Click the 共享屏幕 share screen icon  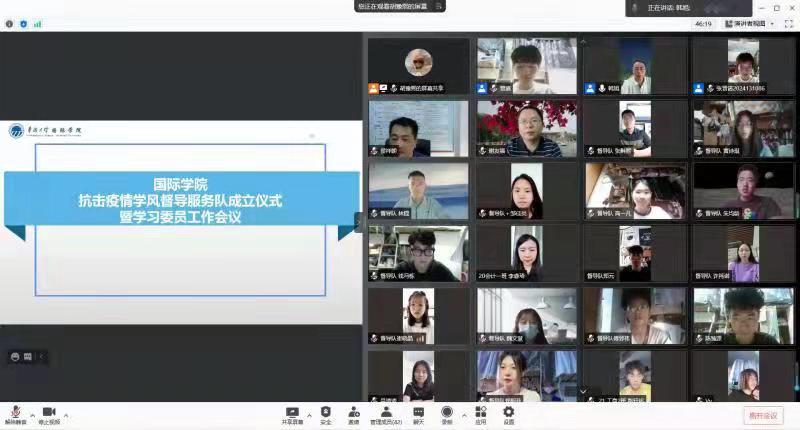tap(292, 412)
